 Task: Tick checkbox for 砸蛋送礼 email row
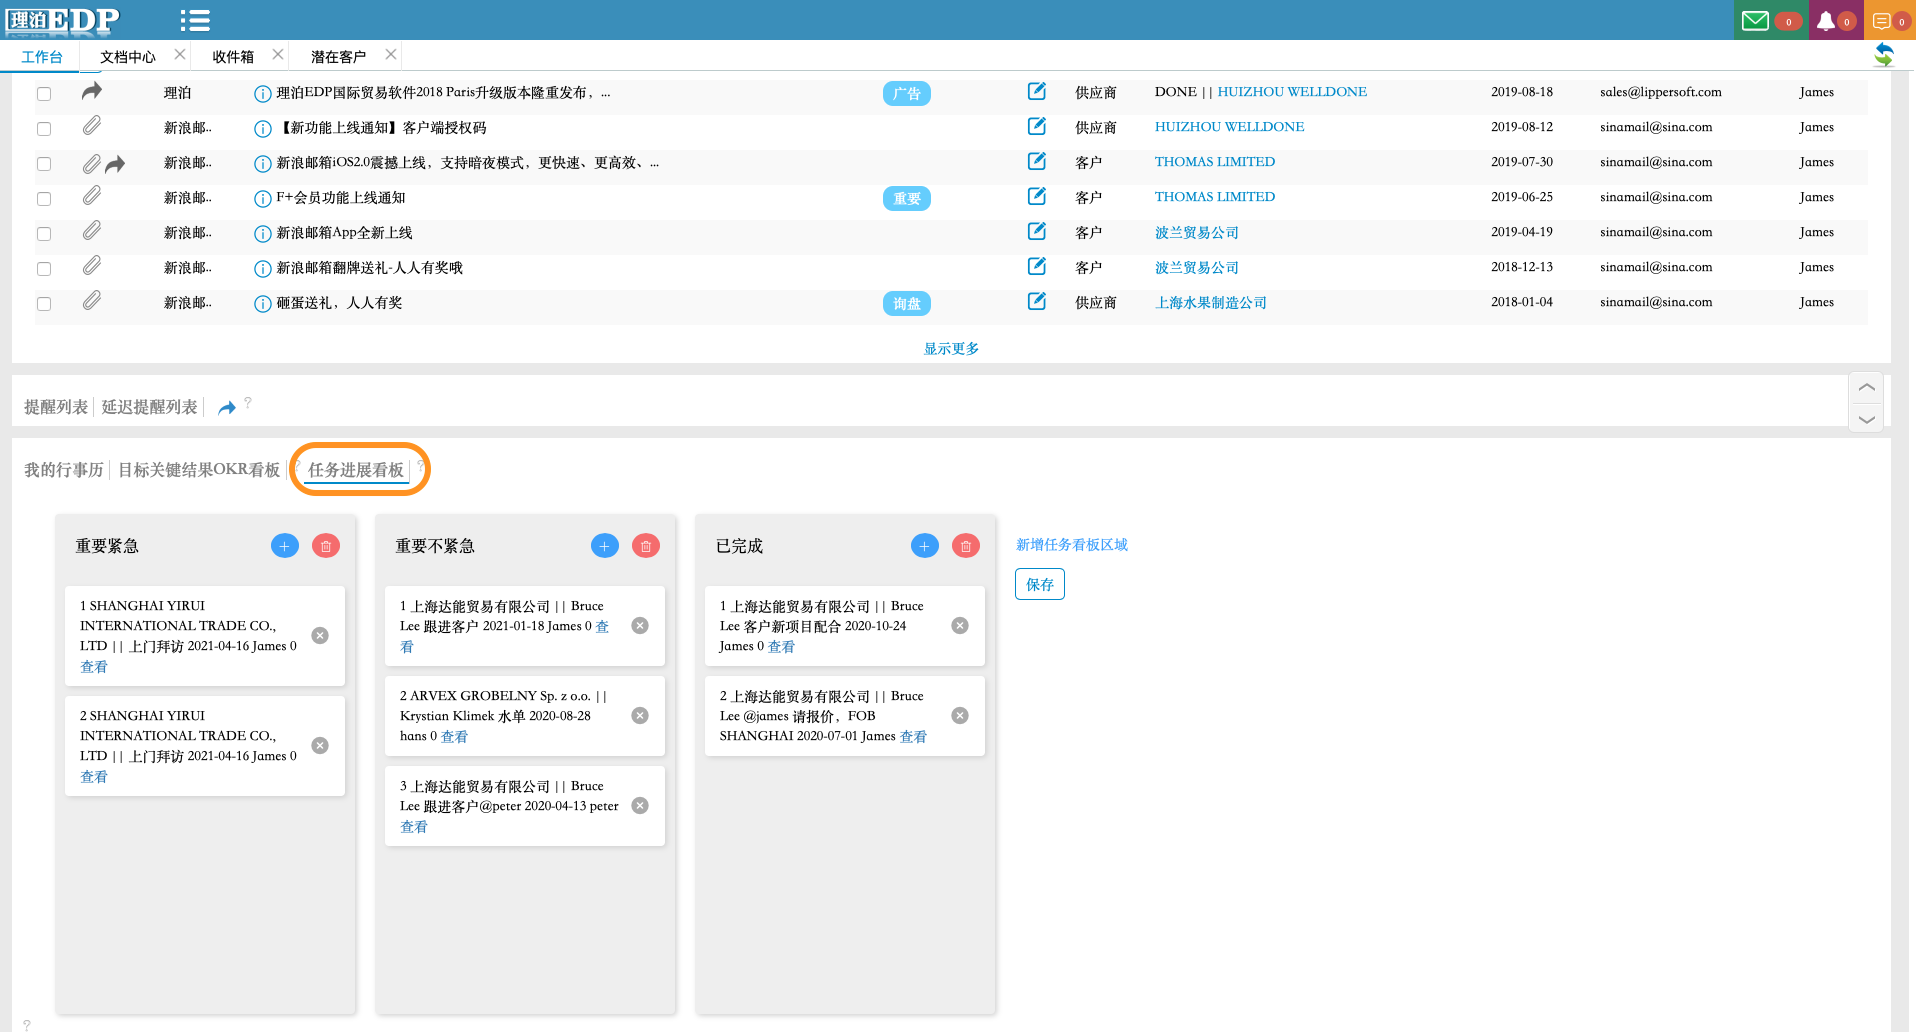pyautogui.click(x=44, y=304)
